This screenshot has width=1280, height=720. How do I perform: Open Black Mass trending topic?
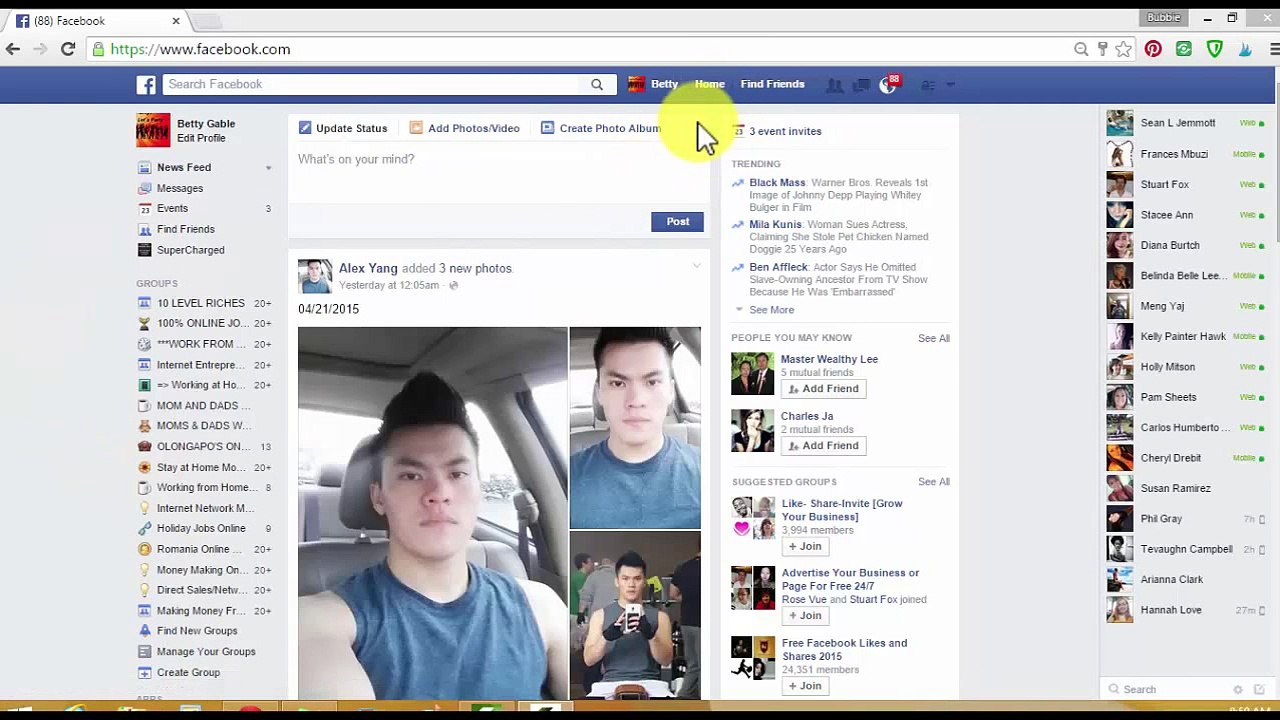click(x=777, y=183)
